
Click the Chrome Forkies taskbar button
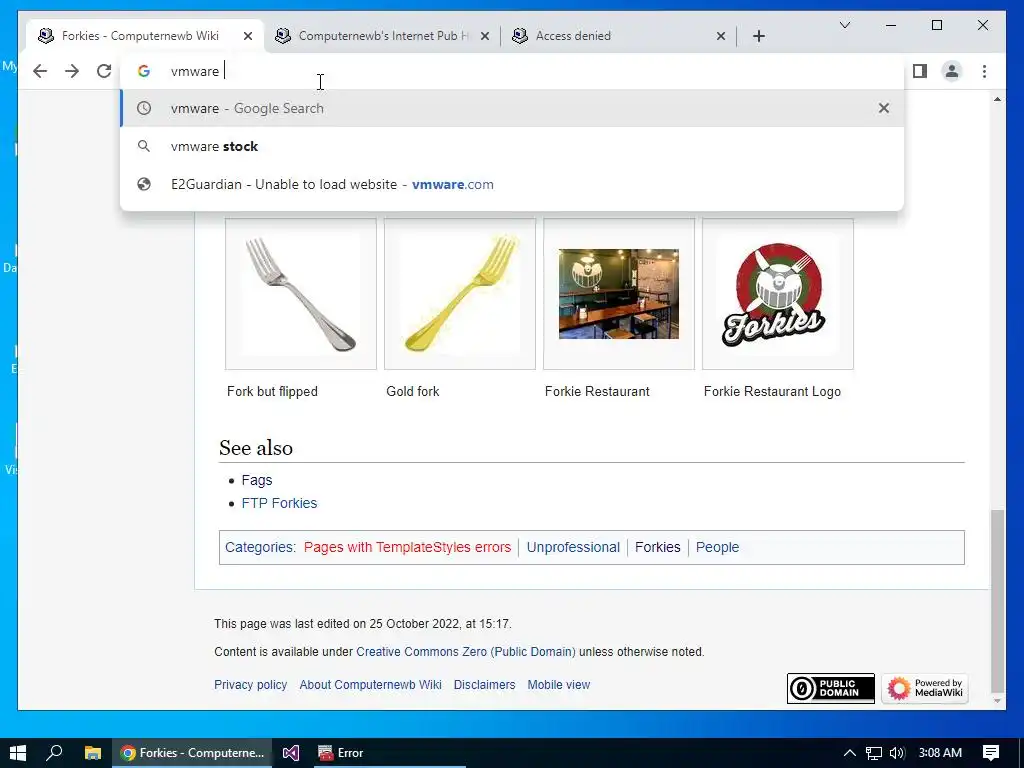coord(193,752)
